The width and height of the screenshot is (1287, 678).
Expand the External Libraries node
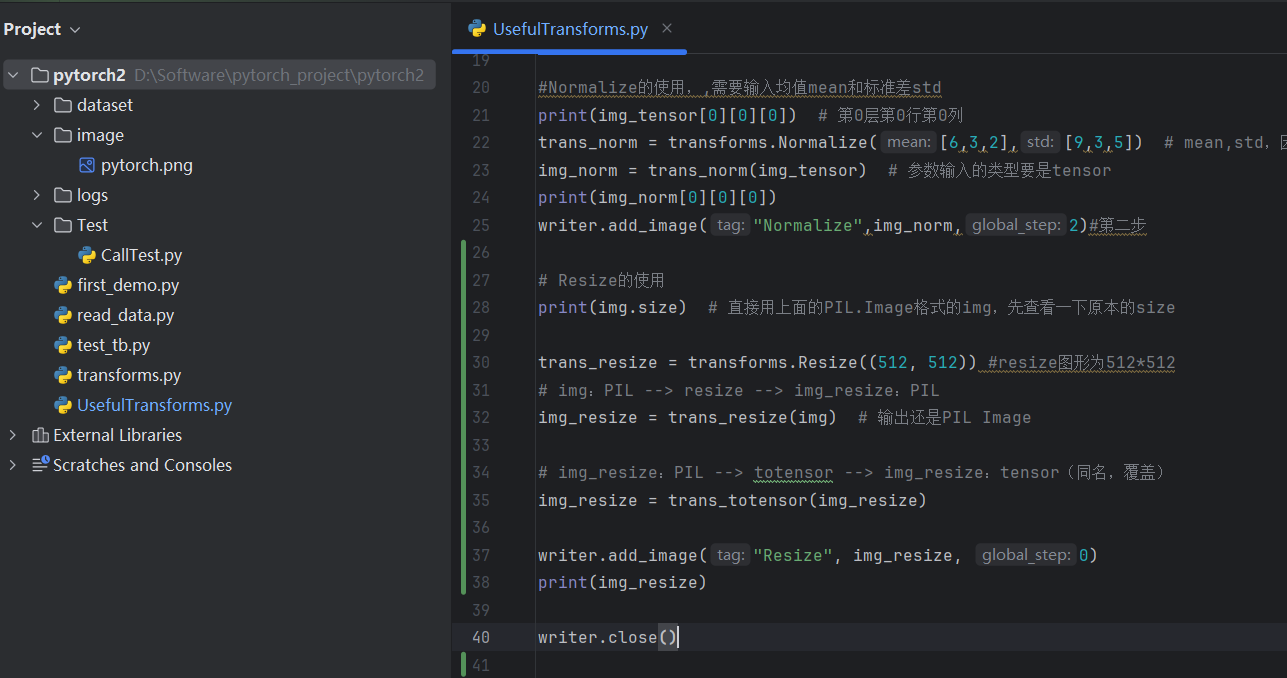pyautogui.click(x=13, y=435)
